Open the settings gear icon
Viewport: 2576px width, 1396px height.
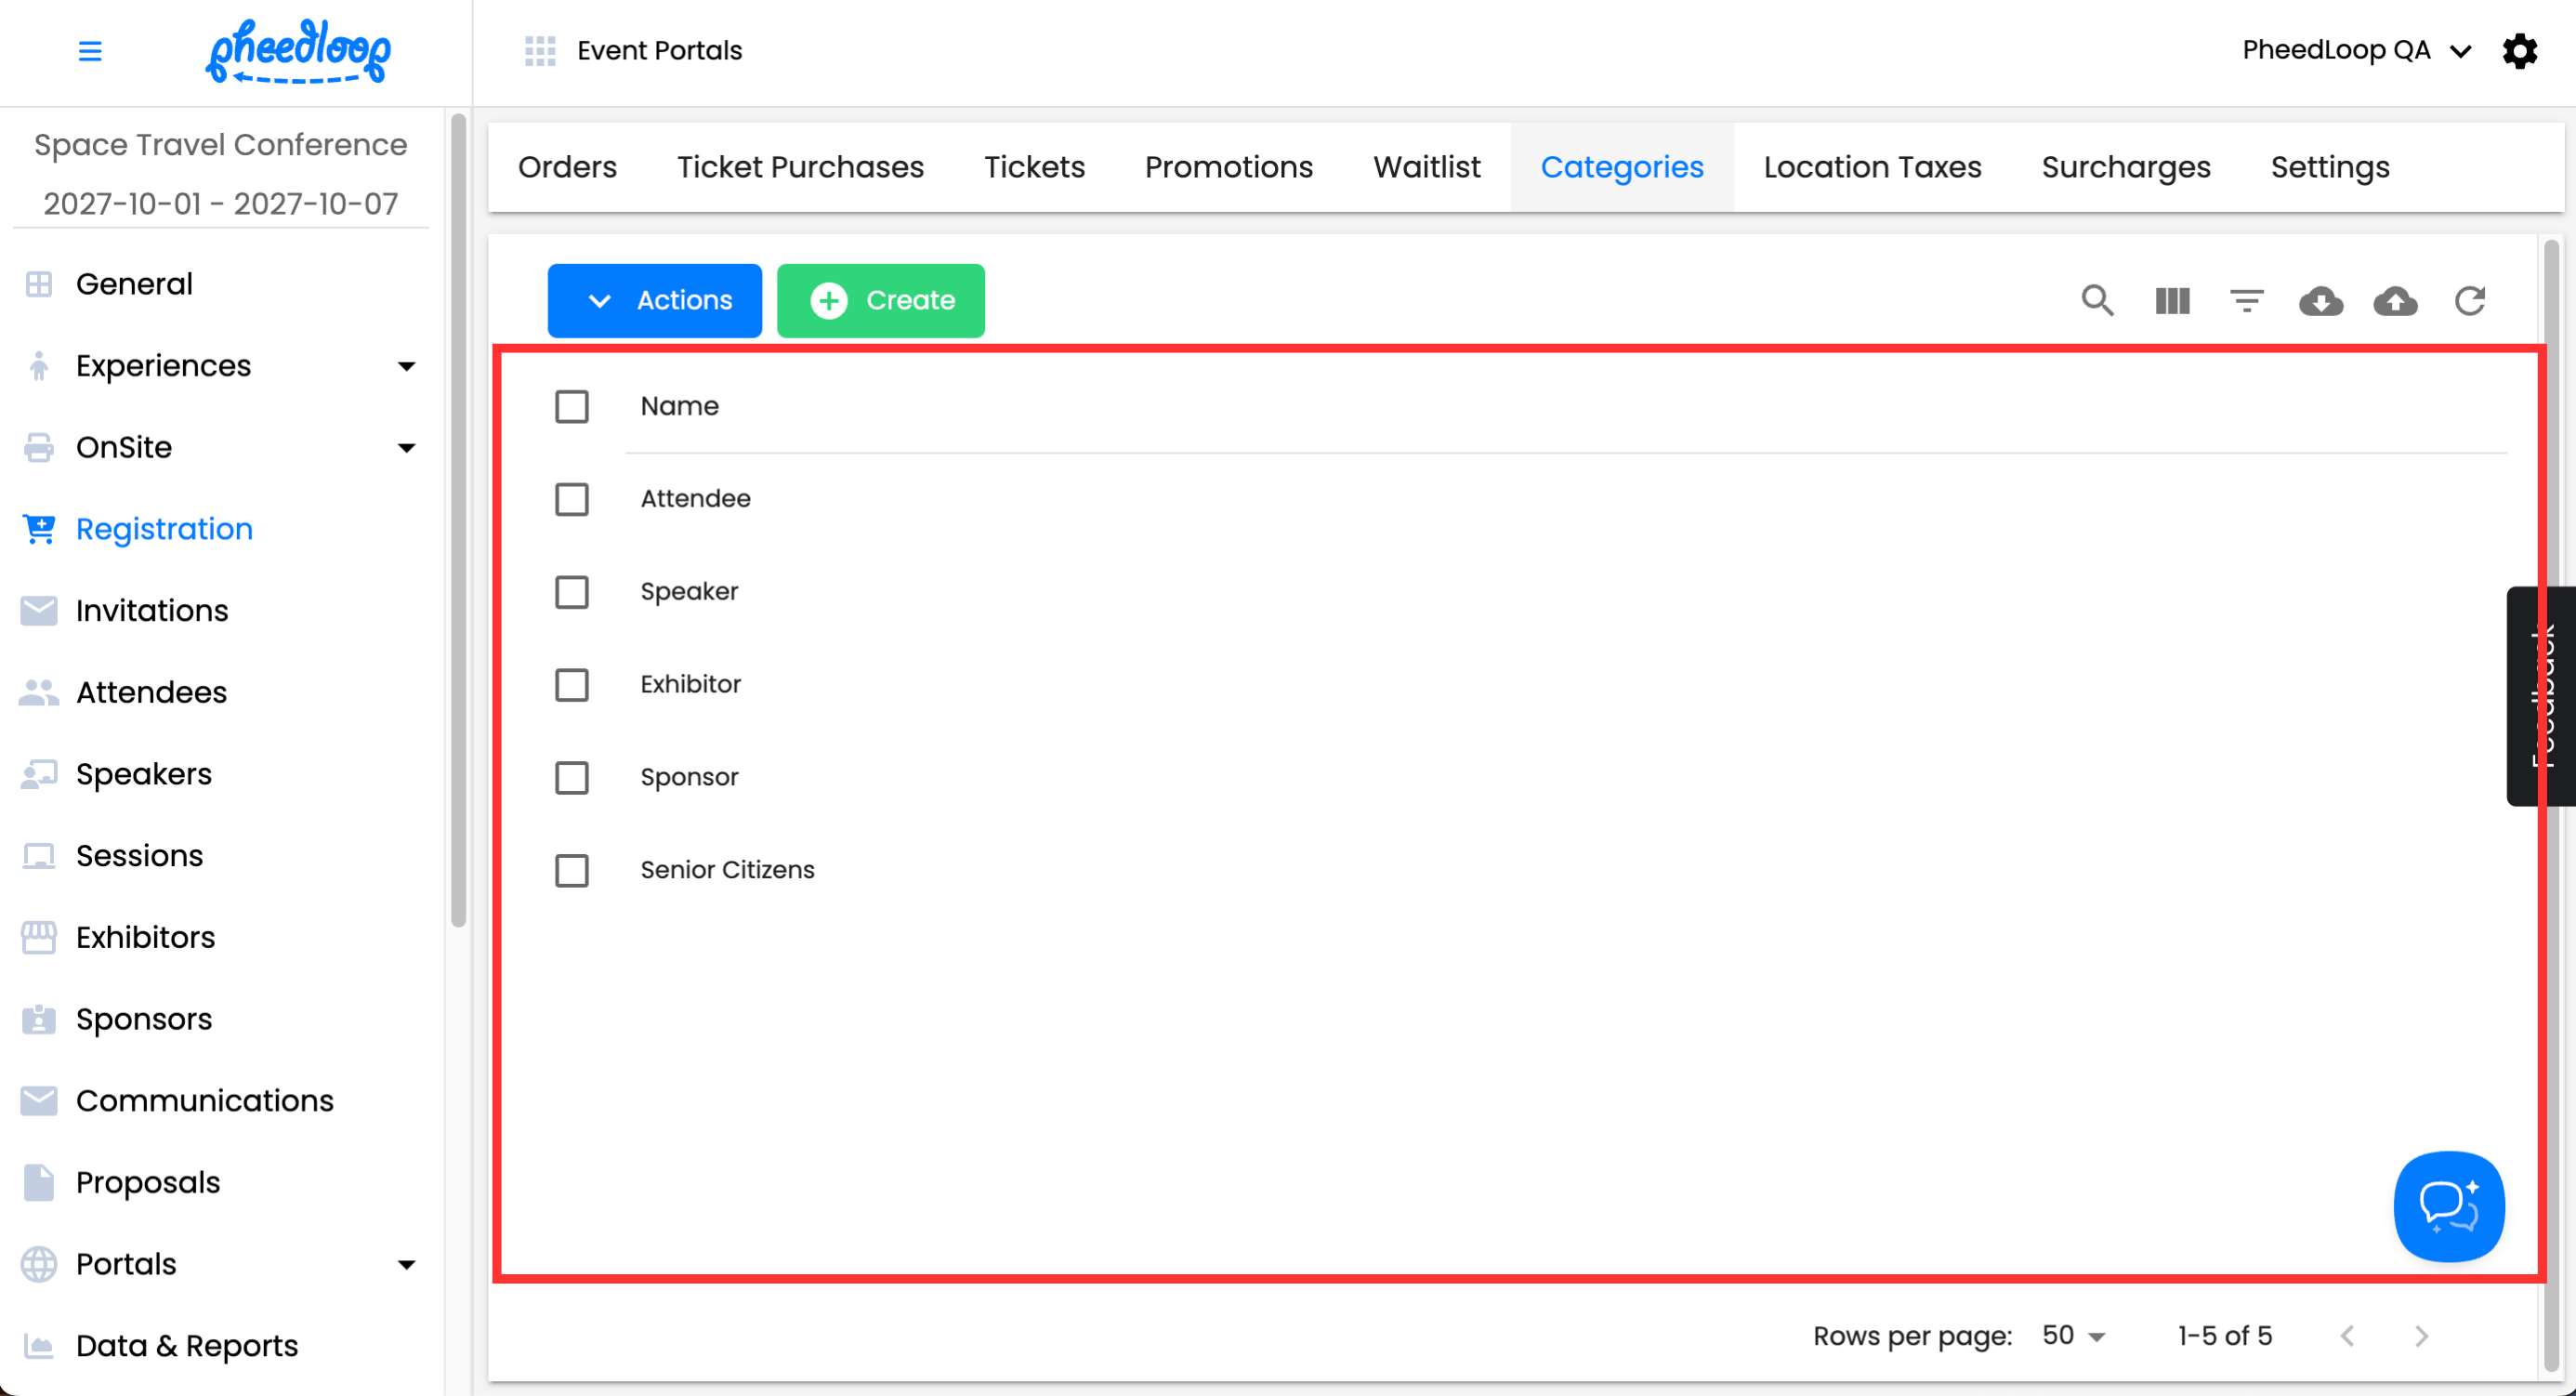click(x=2519, y=50)
